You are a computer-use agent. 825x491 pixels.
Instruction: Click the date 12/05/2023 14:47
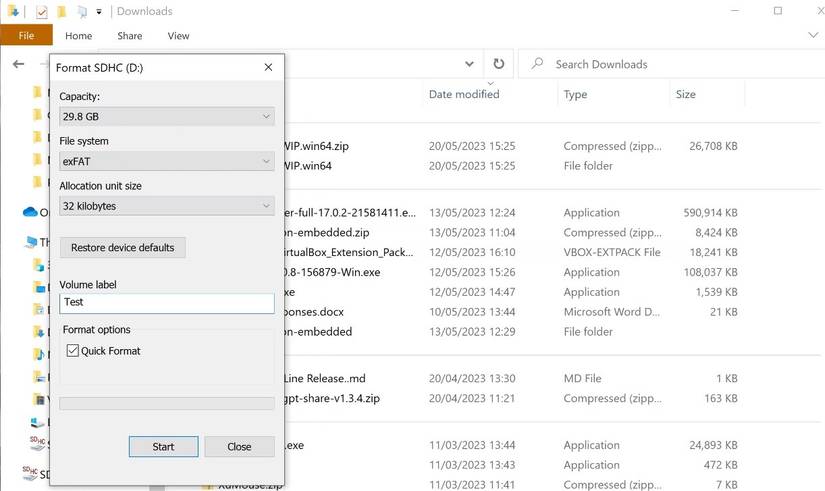tap(472, 292)
